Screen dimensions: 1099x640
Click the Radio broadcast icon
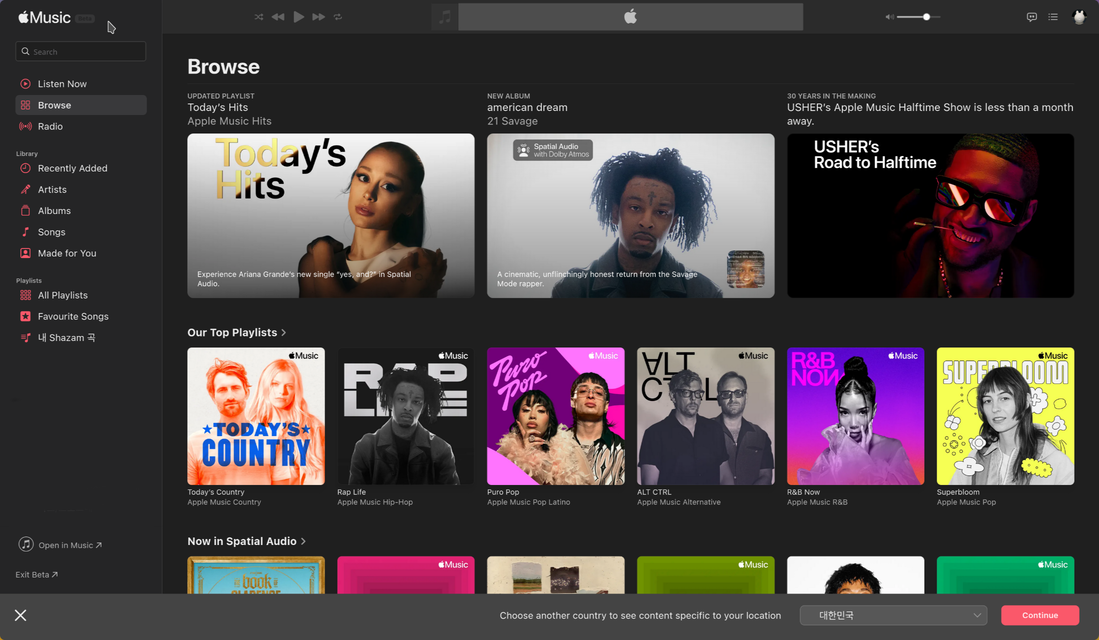(x=25, y=126)
